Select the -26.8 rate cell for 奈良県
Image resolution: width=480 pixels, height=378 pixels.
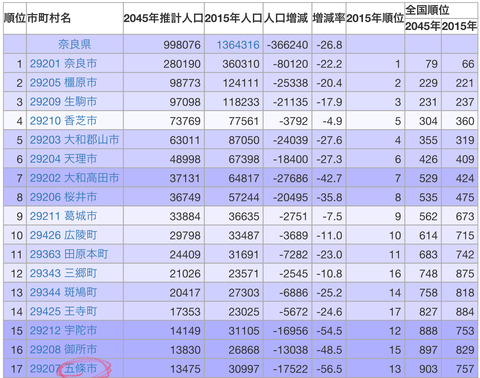pos(329,45)
